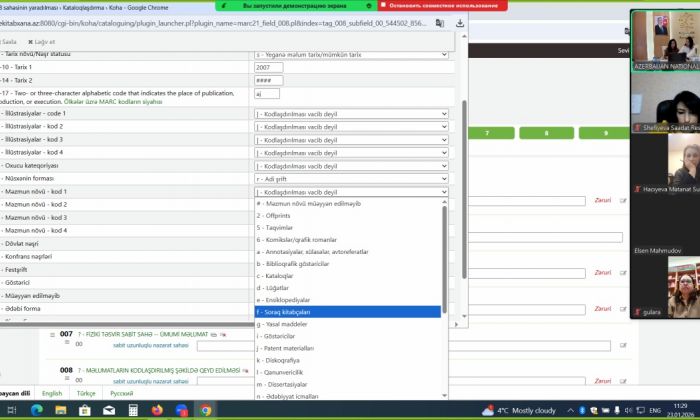Viewport: 700px width, 420px height.
Task: Switch interface language to English
Action: tap(51, 393)
